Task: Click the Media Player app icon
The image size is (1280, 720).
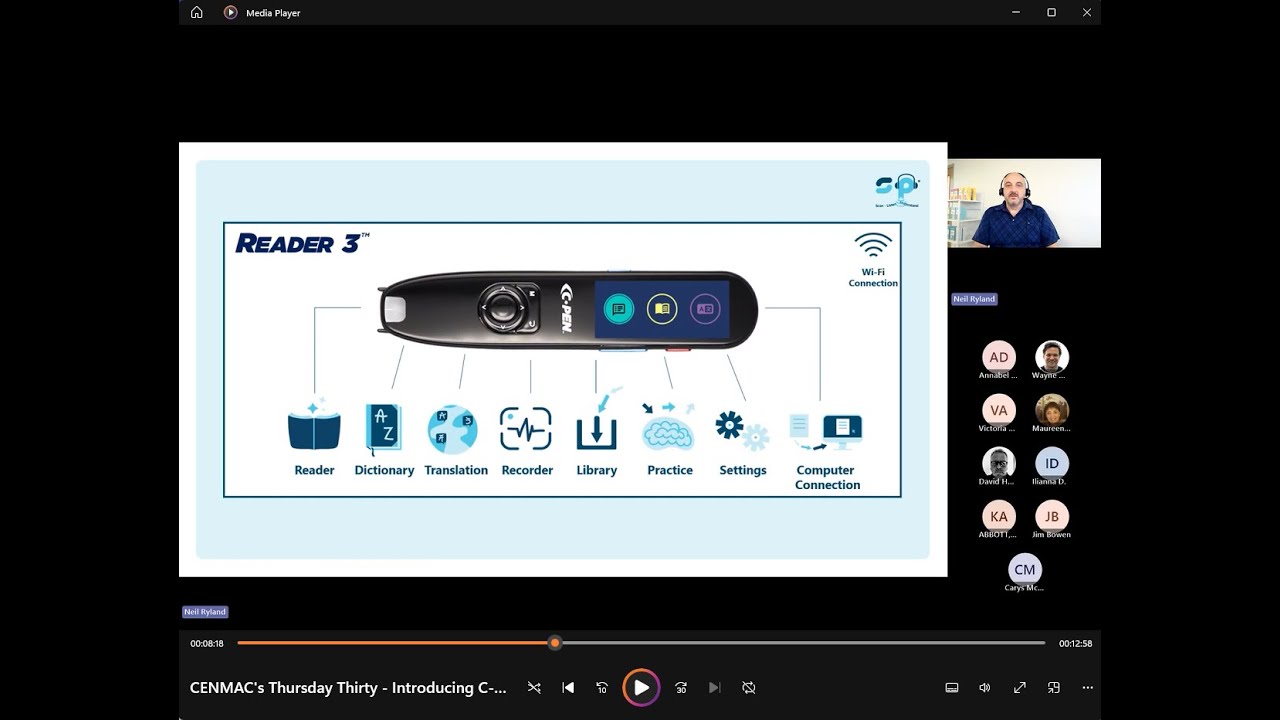Action: [231, 13]
